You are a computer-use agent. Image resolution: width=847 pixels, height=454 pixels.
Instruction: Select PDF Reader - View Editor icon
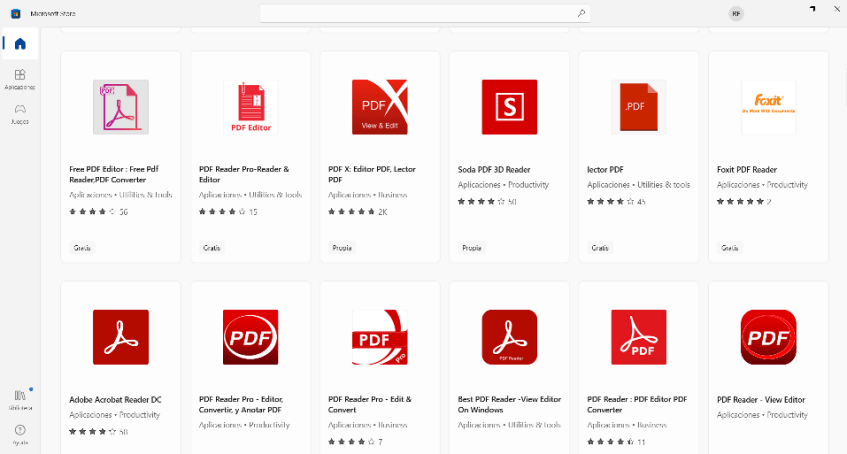click(768, 337)
